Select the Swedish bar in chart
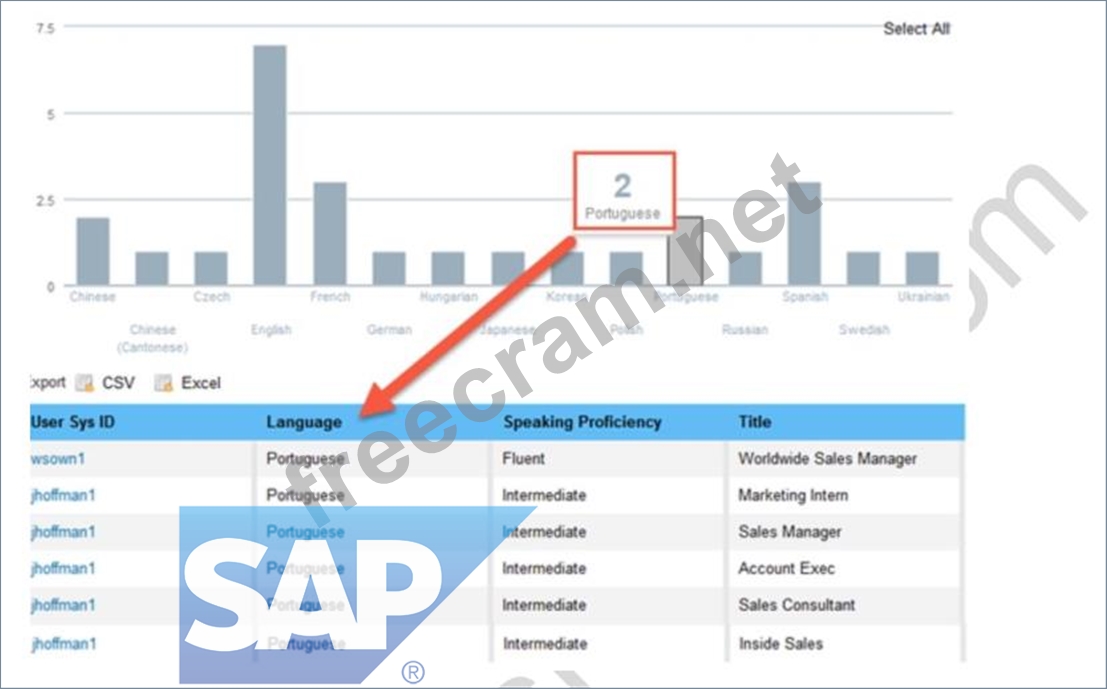The height and width of the screenshot is (689, 1107). [863, 269]
